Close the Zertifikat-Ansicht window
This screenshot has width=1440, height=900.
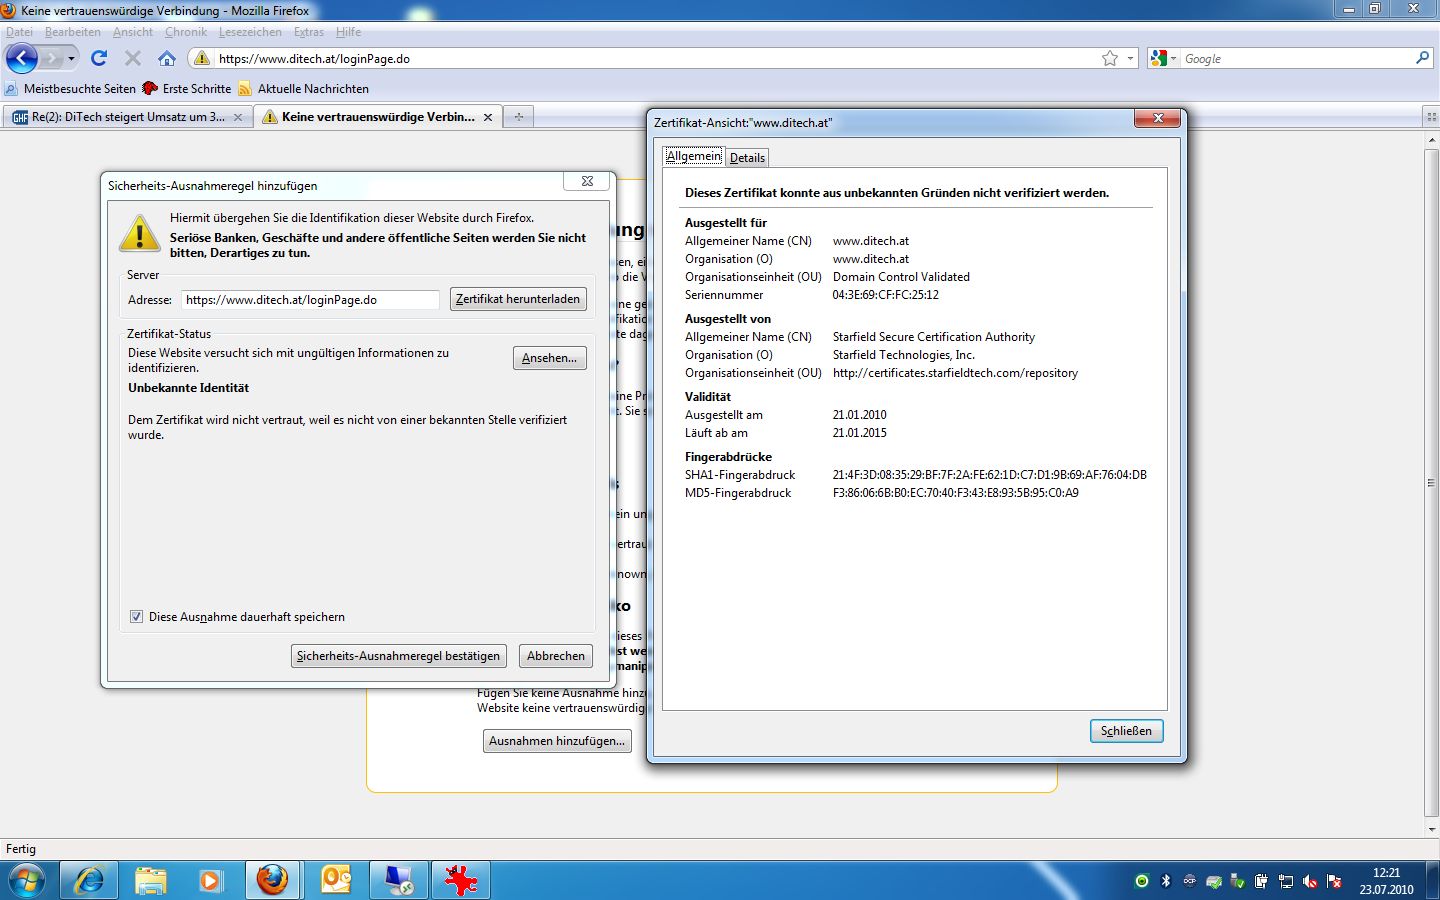(1158, 118)
